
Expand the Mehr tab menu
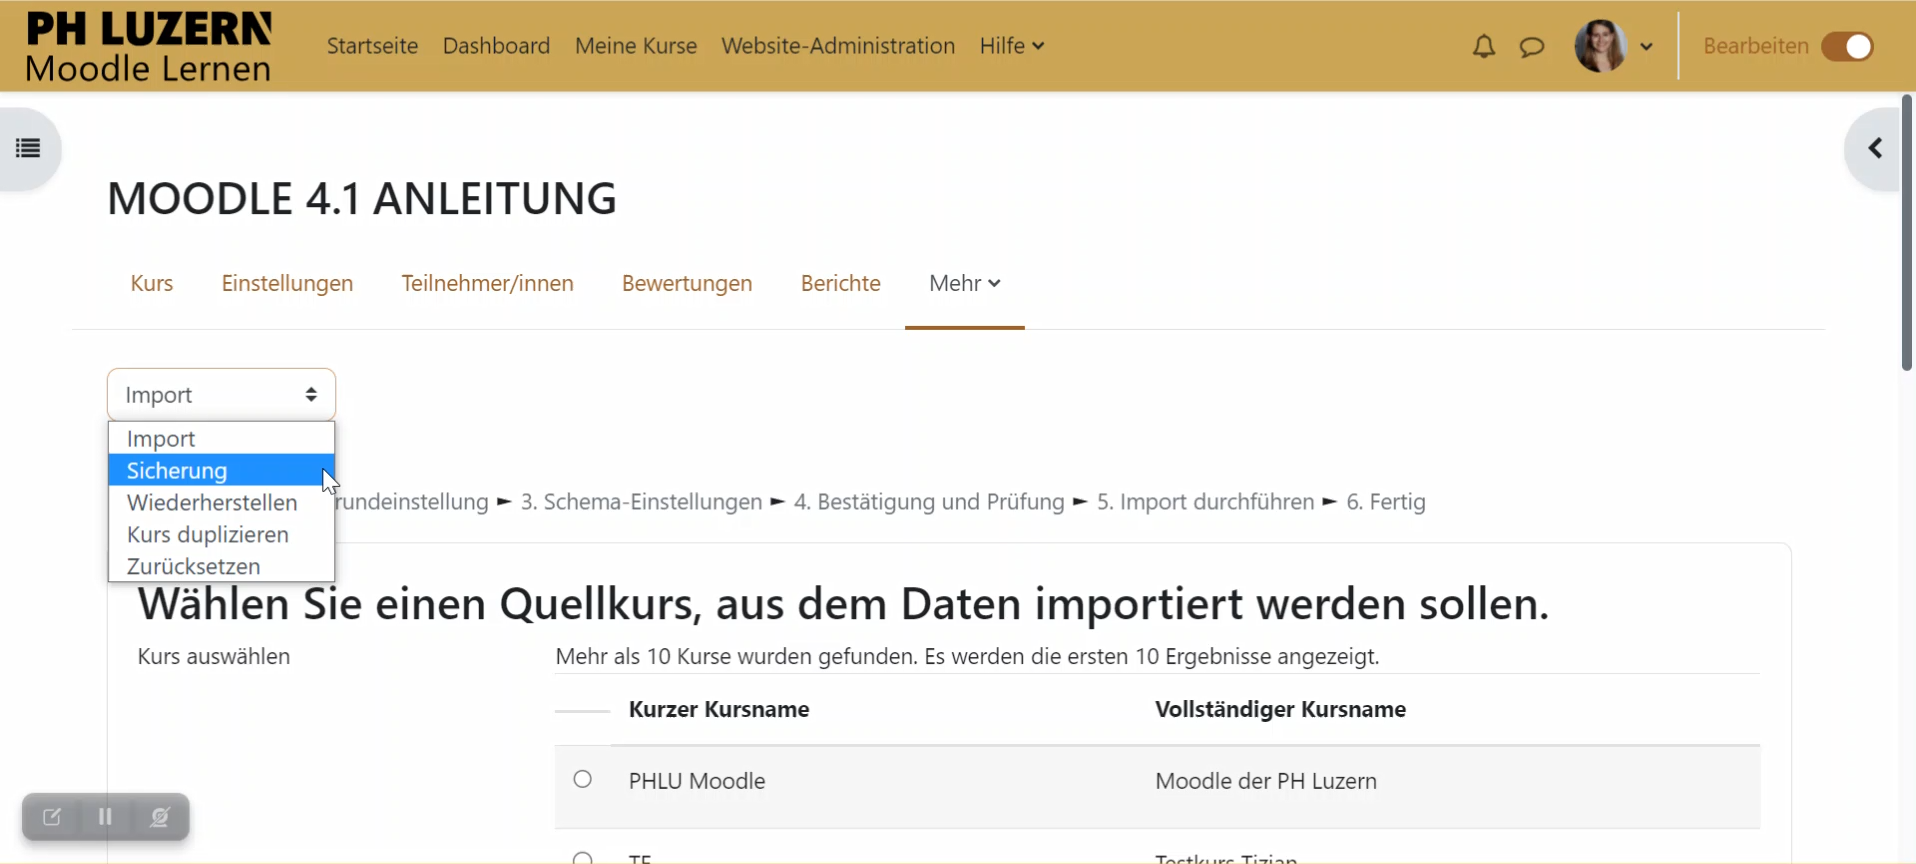click(x=965, y=283)
